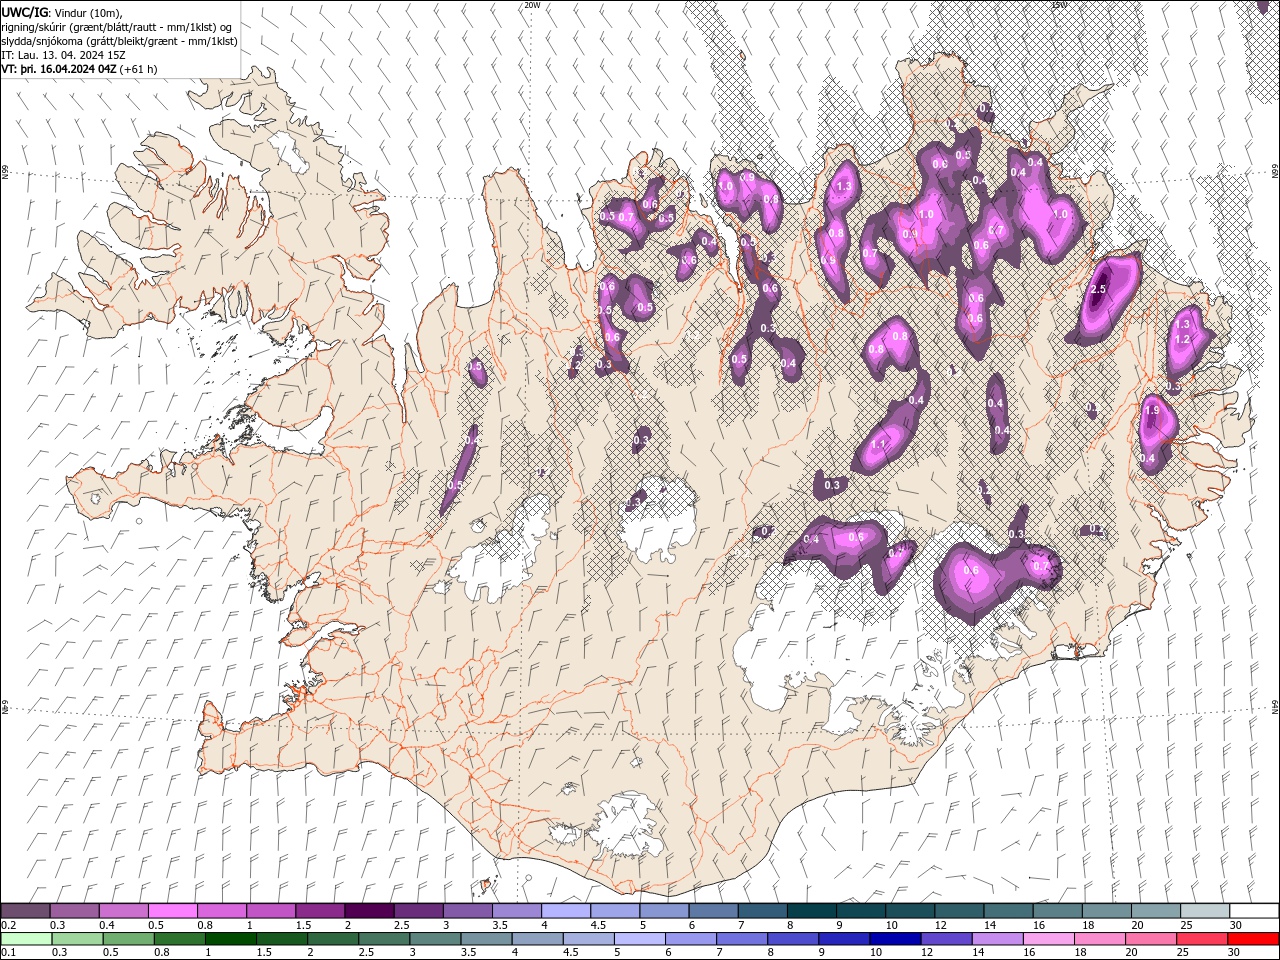Click top legend dark purple swatch 2 to 2.5
The image size is (1280, 960).
point(369,911)
